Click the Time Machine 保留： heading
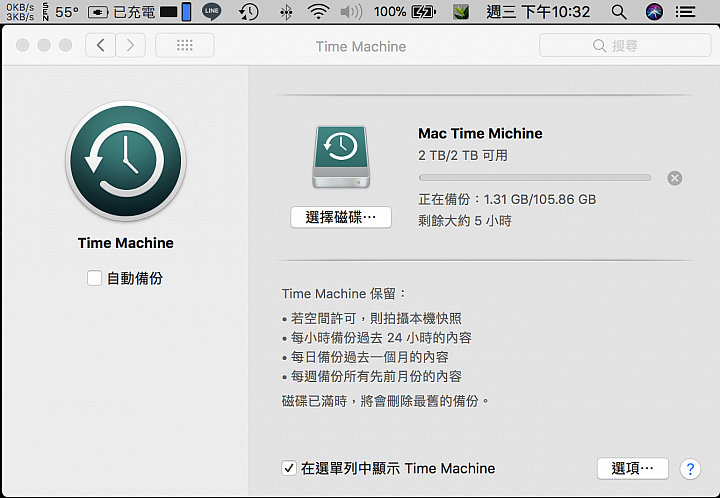This screenshot has width=720, height=498. 344,294
